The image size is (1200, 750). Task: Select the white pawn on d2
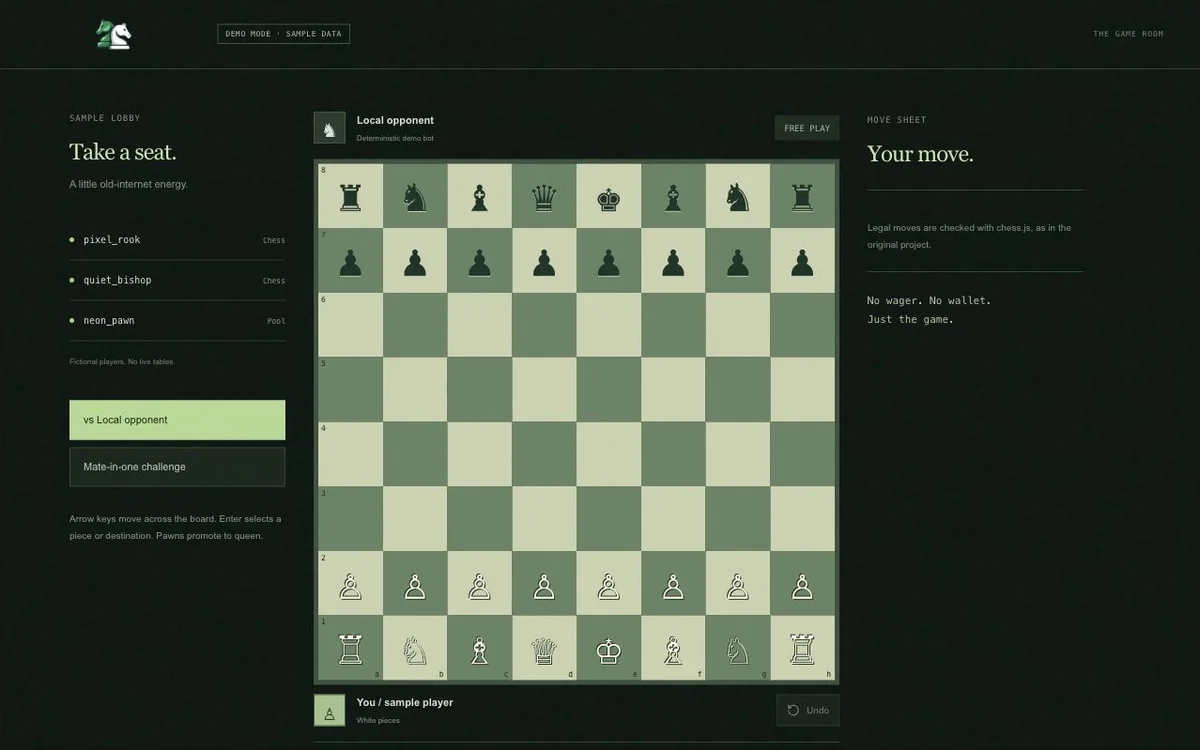click(544, 584)
